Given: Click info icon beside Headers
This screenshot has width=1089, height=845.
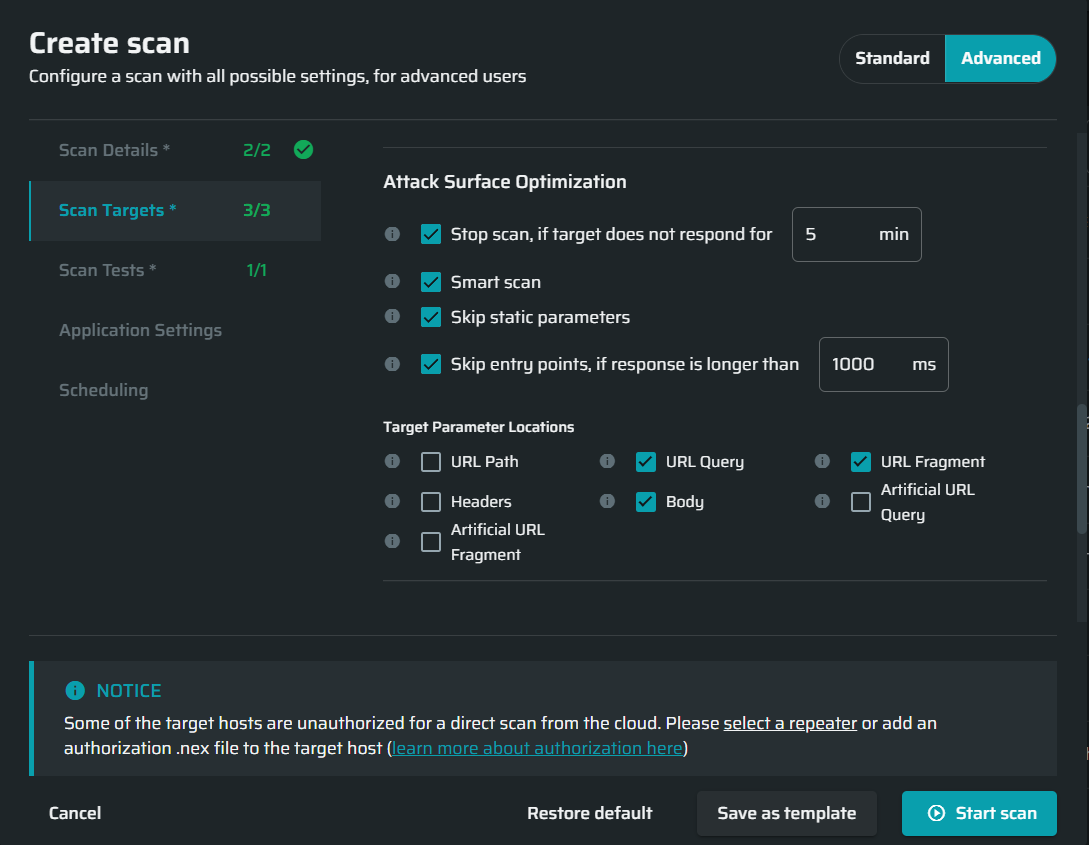Looking at the screenshot, I should (x=392, y=501).
